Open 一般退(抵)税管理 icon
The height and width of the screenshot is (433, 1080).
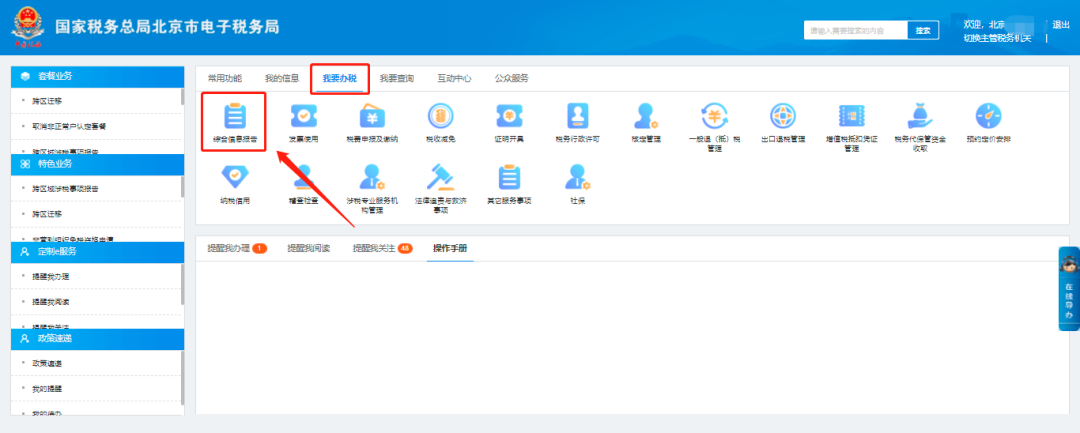714,115
